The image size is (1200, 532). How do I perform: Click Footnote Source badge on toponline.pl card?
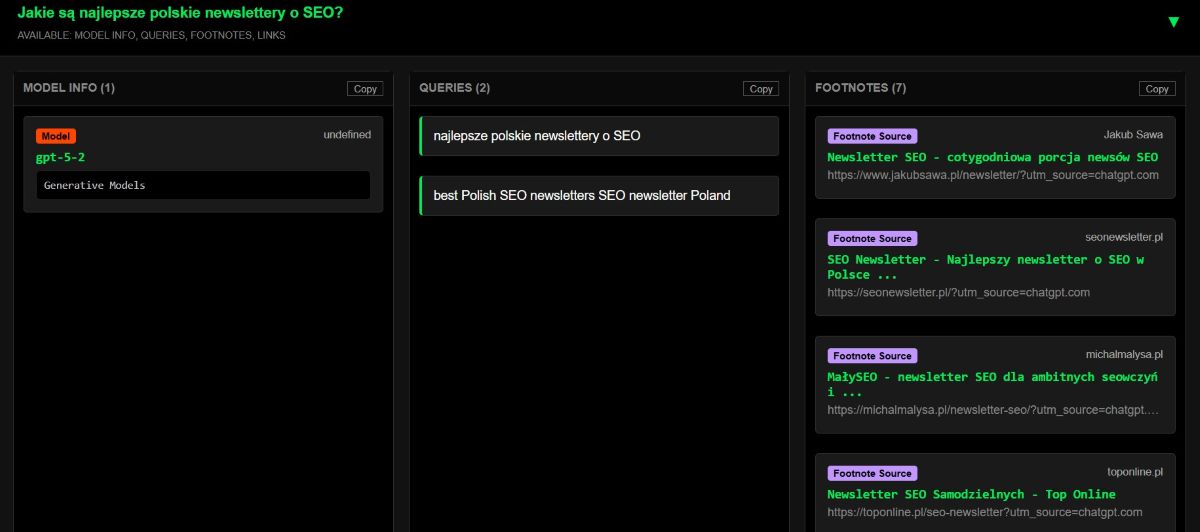pyautogui.click(x=872, y=474)
